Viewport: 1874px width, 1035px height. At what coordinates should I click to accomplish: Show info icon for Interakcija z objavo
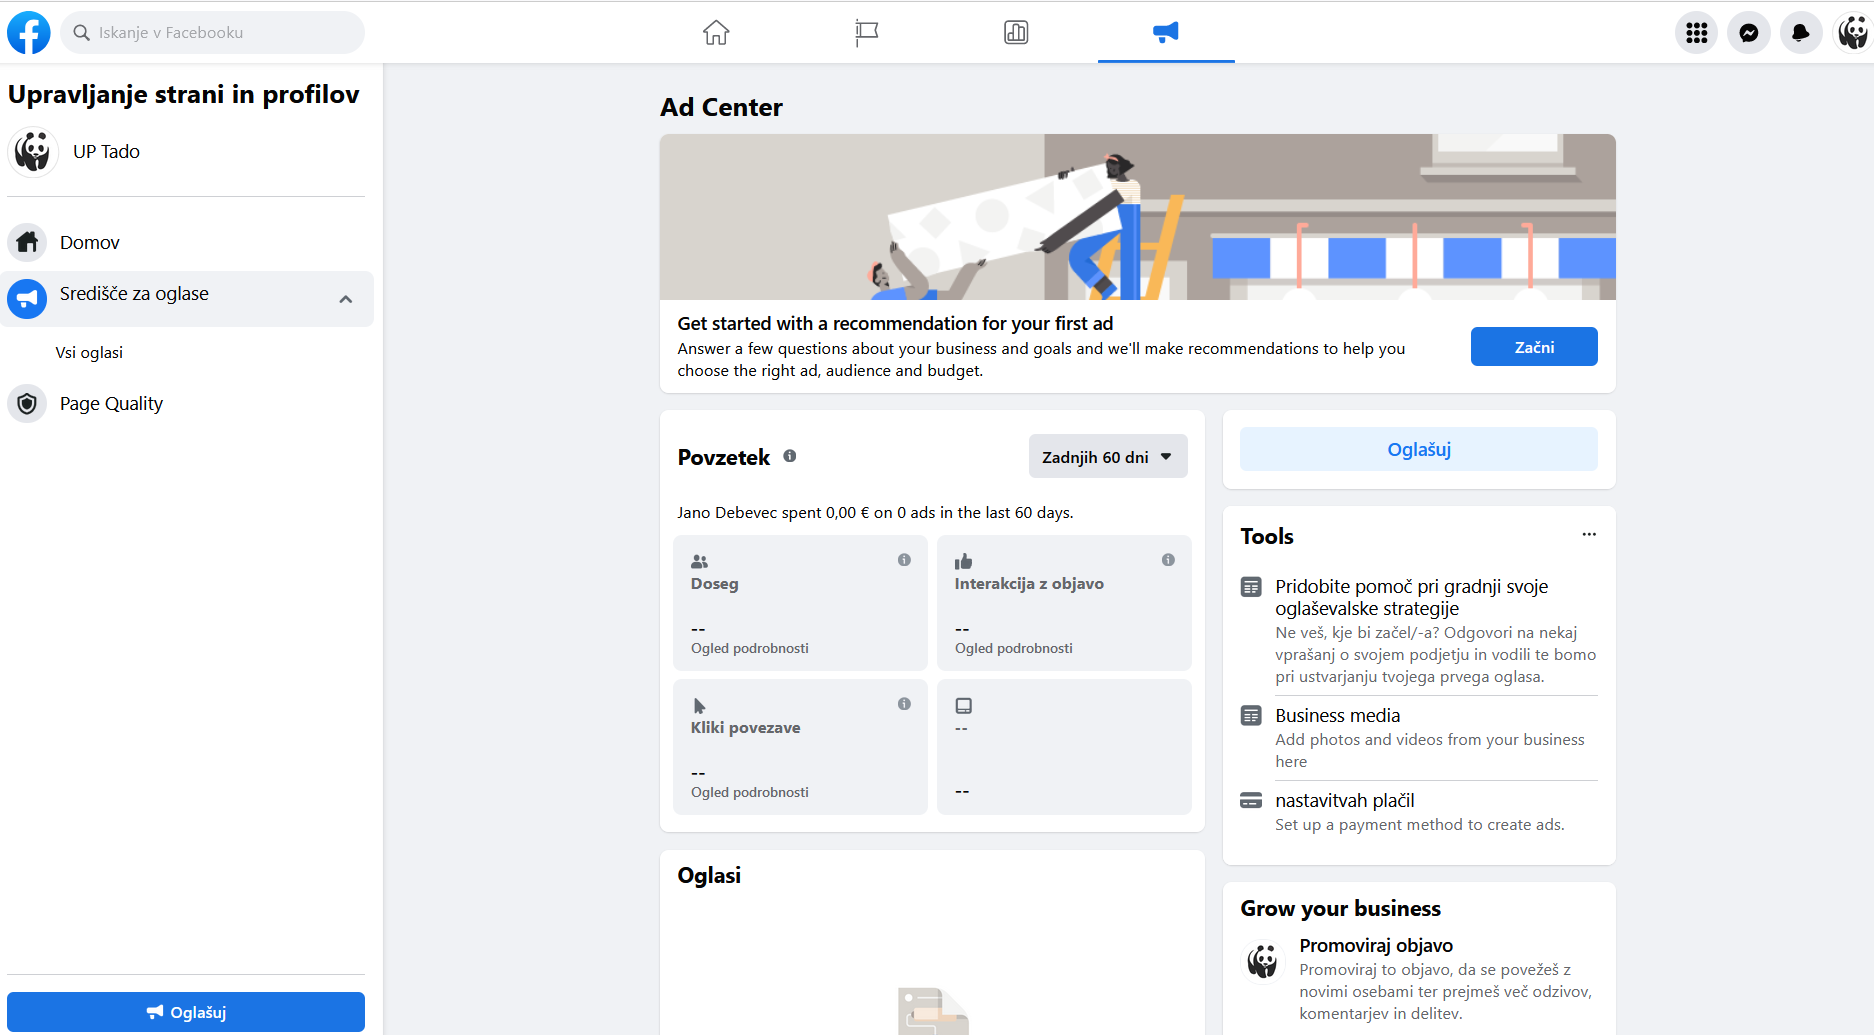click(x=1168, y=560)
